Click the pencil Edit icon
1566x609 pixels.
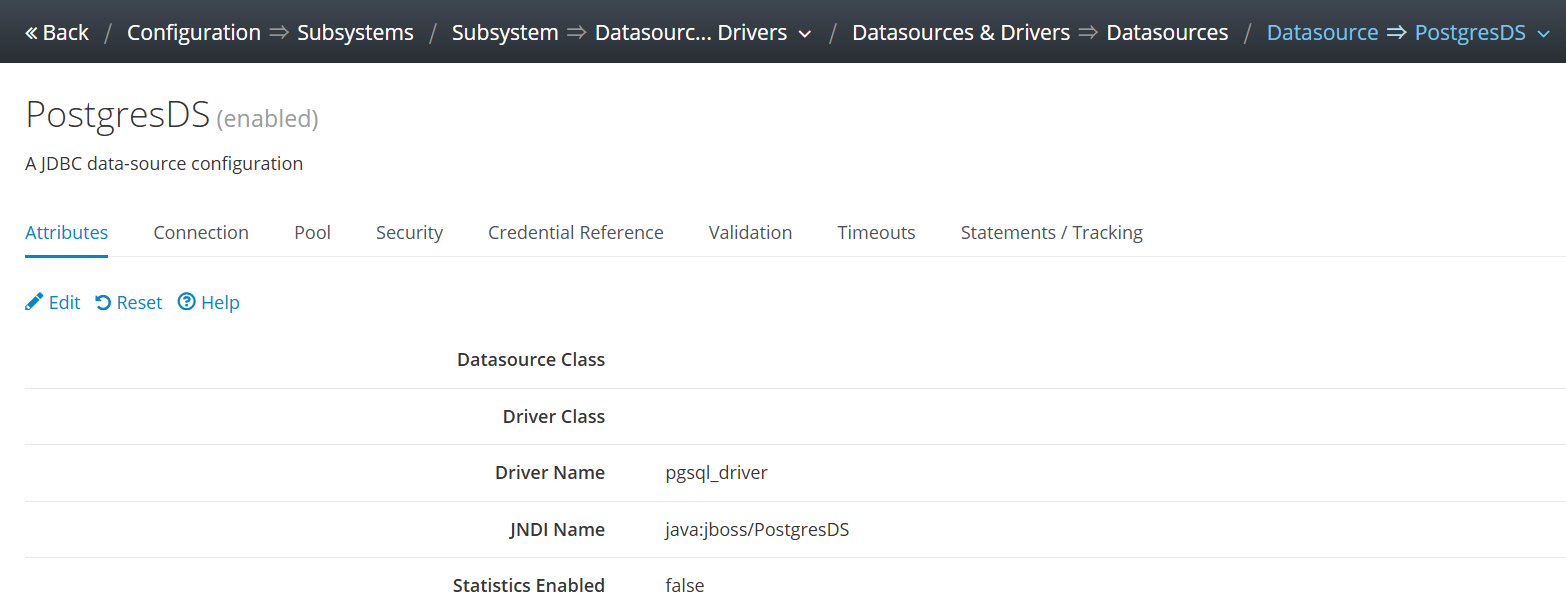(x=34, y=302)
